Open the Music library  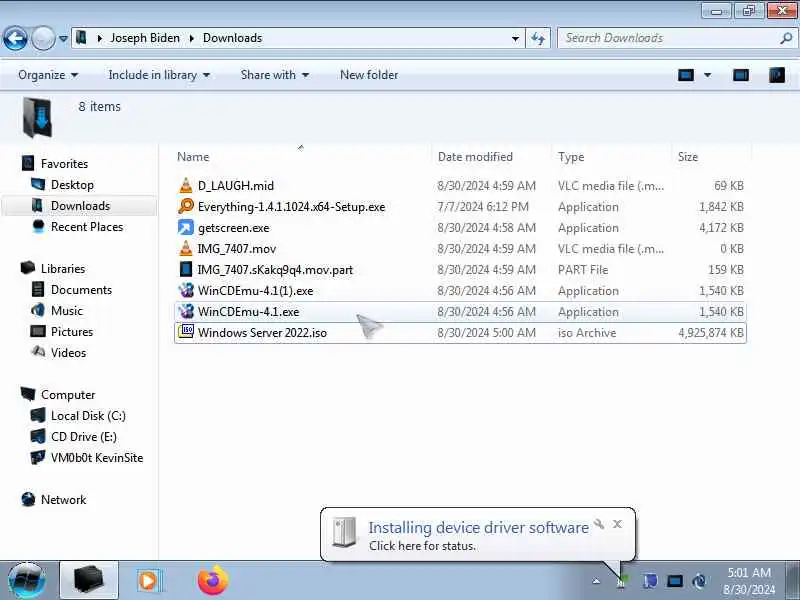[66, 311]
